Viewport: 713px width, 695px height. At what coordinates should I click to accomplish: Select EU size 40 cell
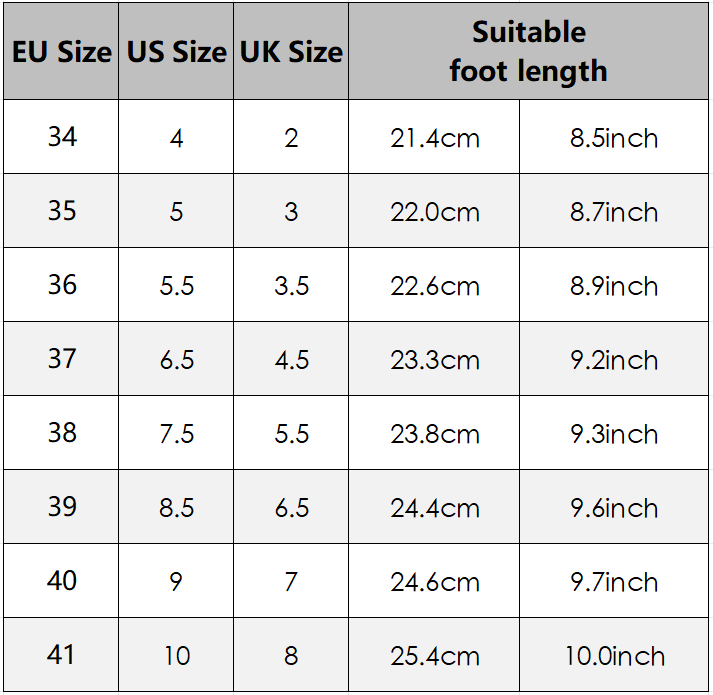tap(61, 581)
